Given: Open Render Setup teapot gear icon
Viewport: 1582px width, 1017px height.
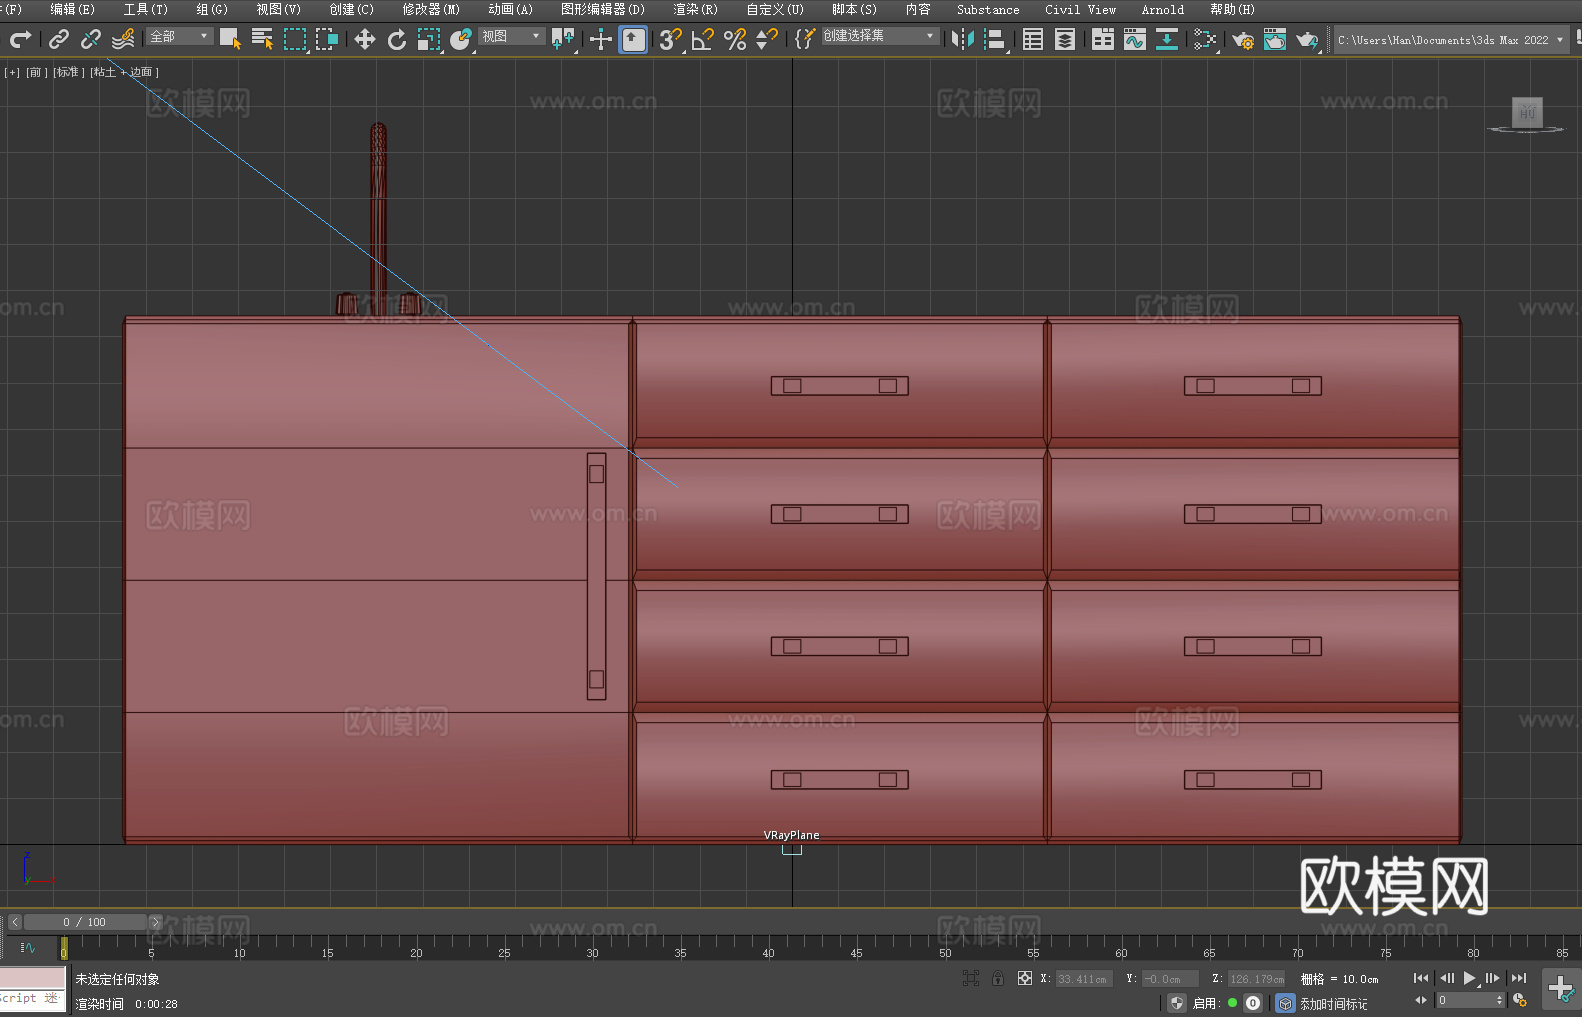Looking at the screenshot, I should tap(1243, 39).
